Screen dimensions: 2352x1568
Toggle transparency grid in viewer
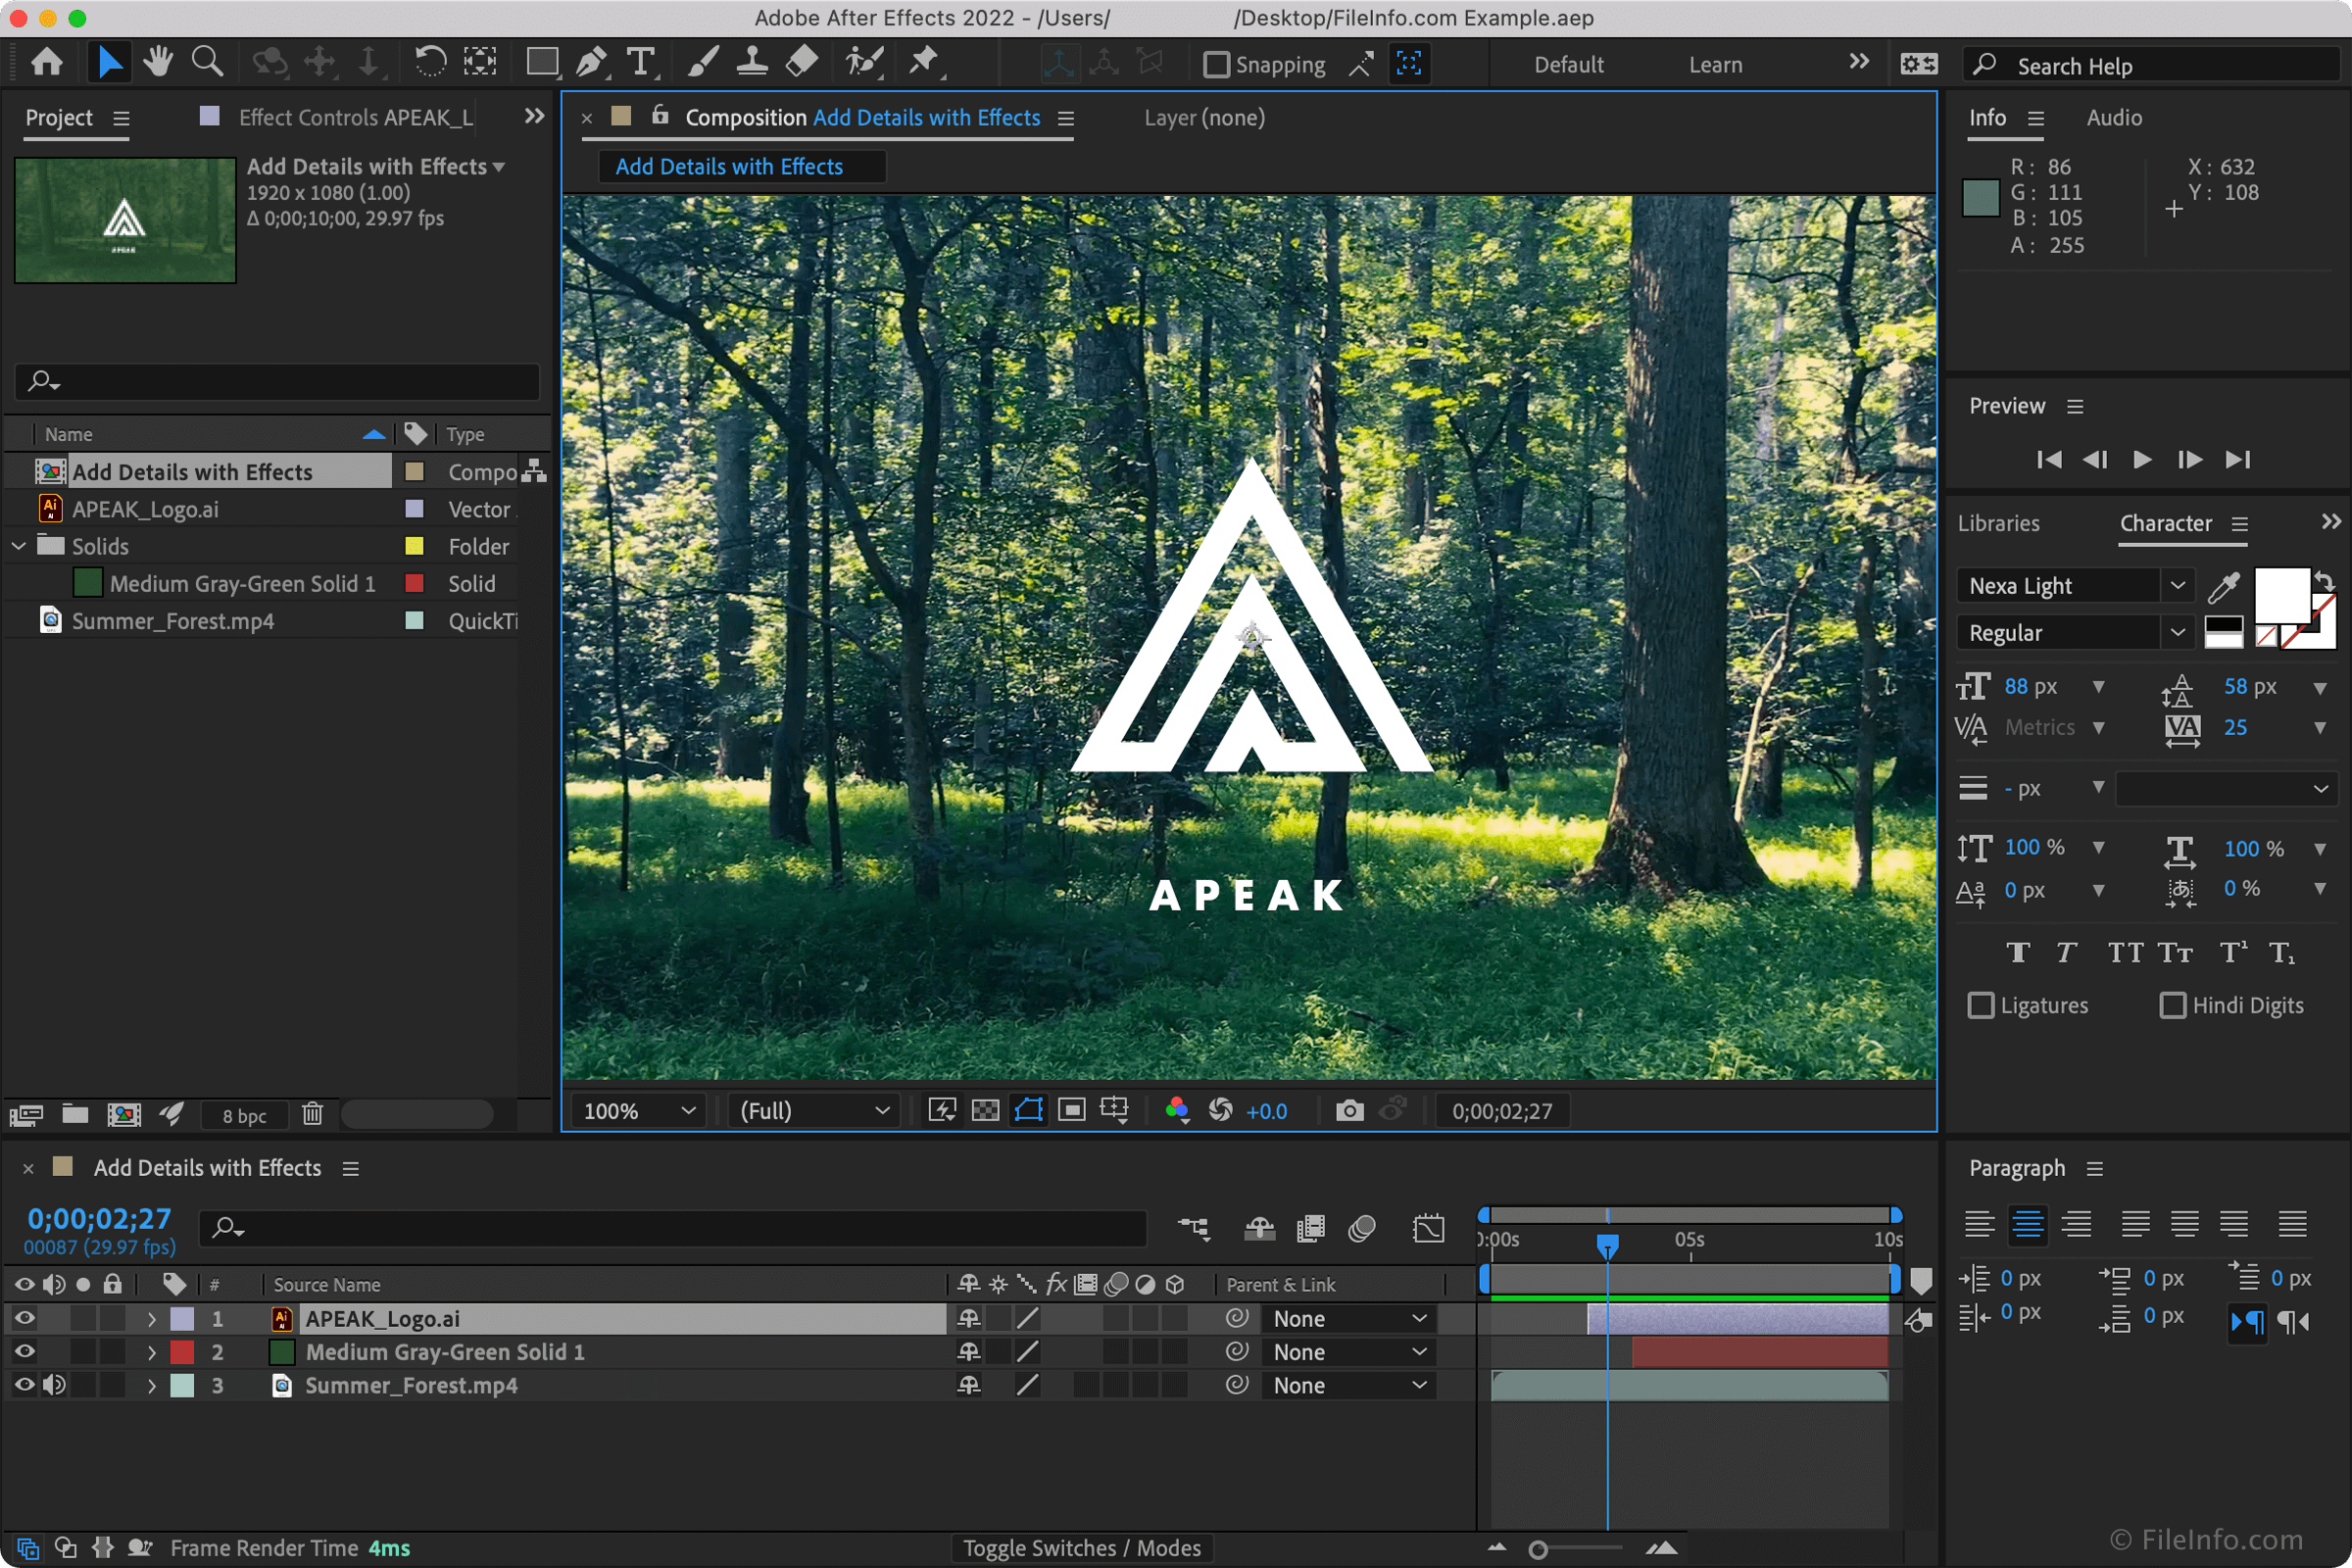click(x=985, y=1111)
